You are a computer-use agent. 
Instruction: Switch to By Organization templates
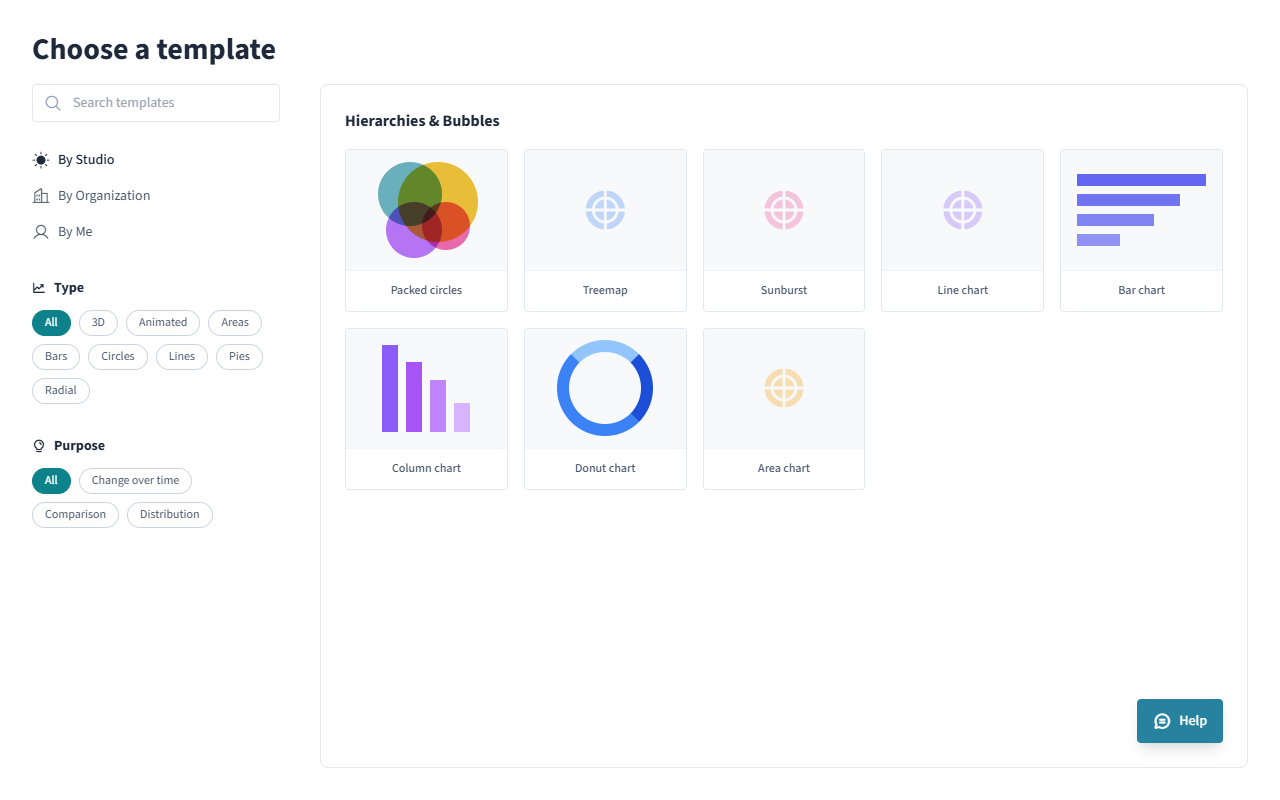coord(104,196)
